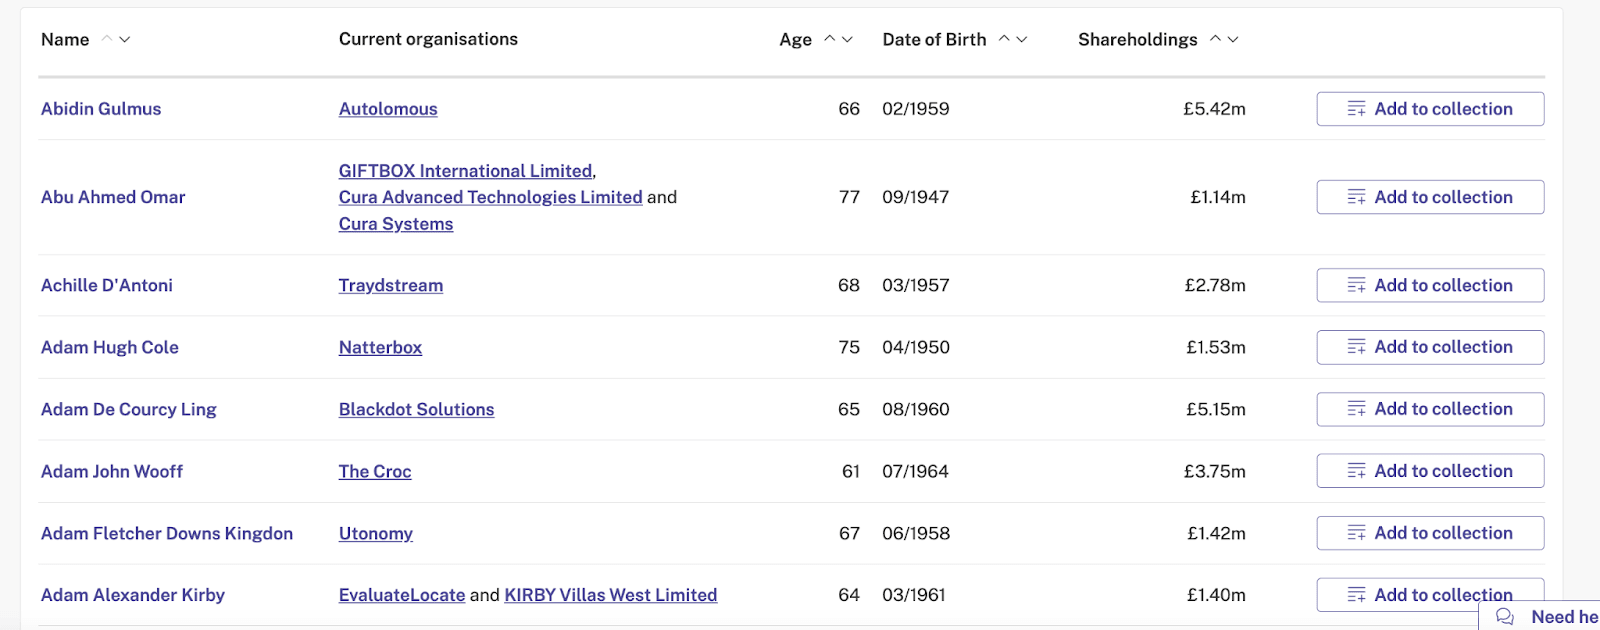This screenshot has height=630, width=1600.
Task: Sort Name column ascending
Action: coord(107,39)
